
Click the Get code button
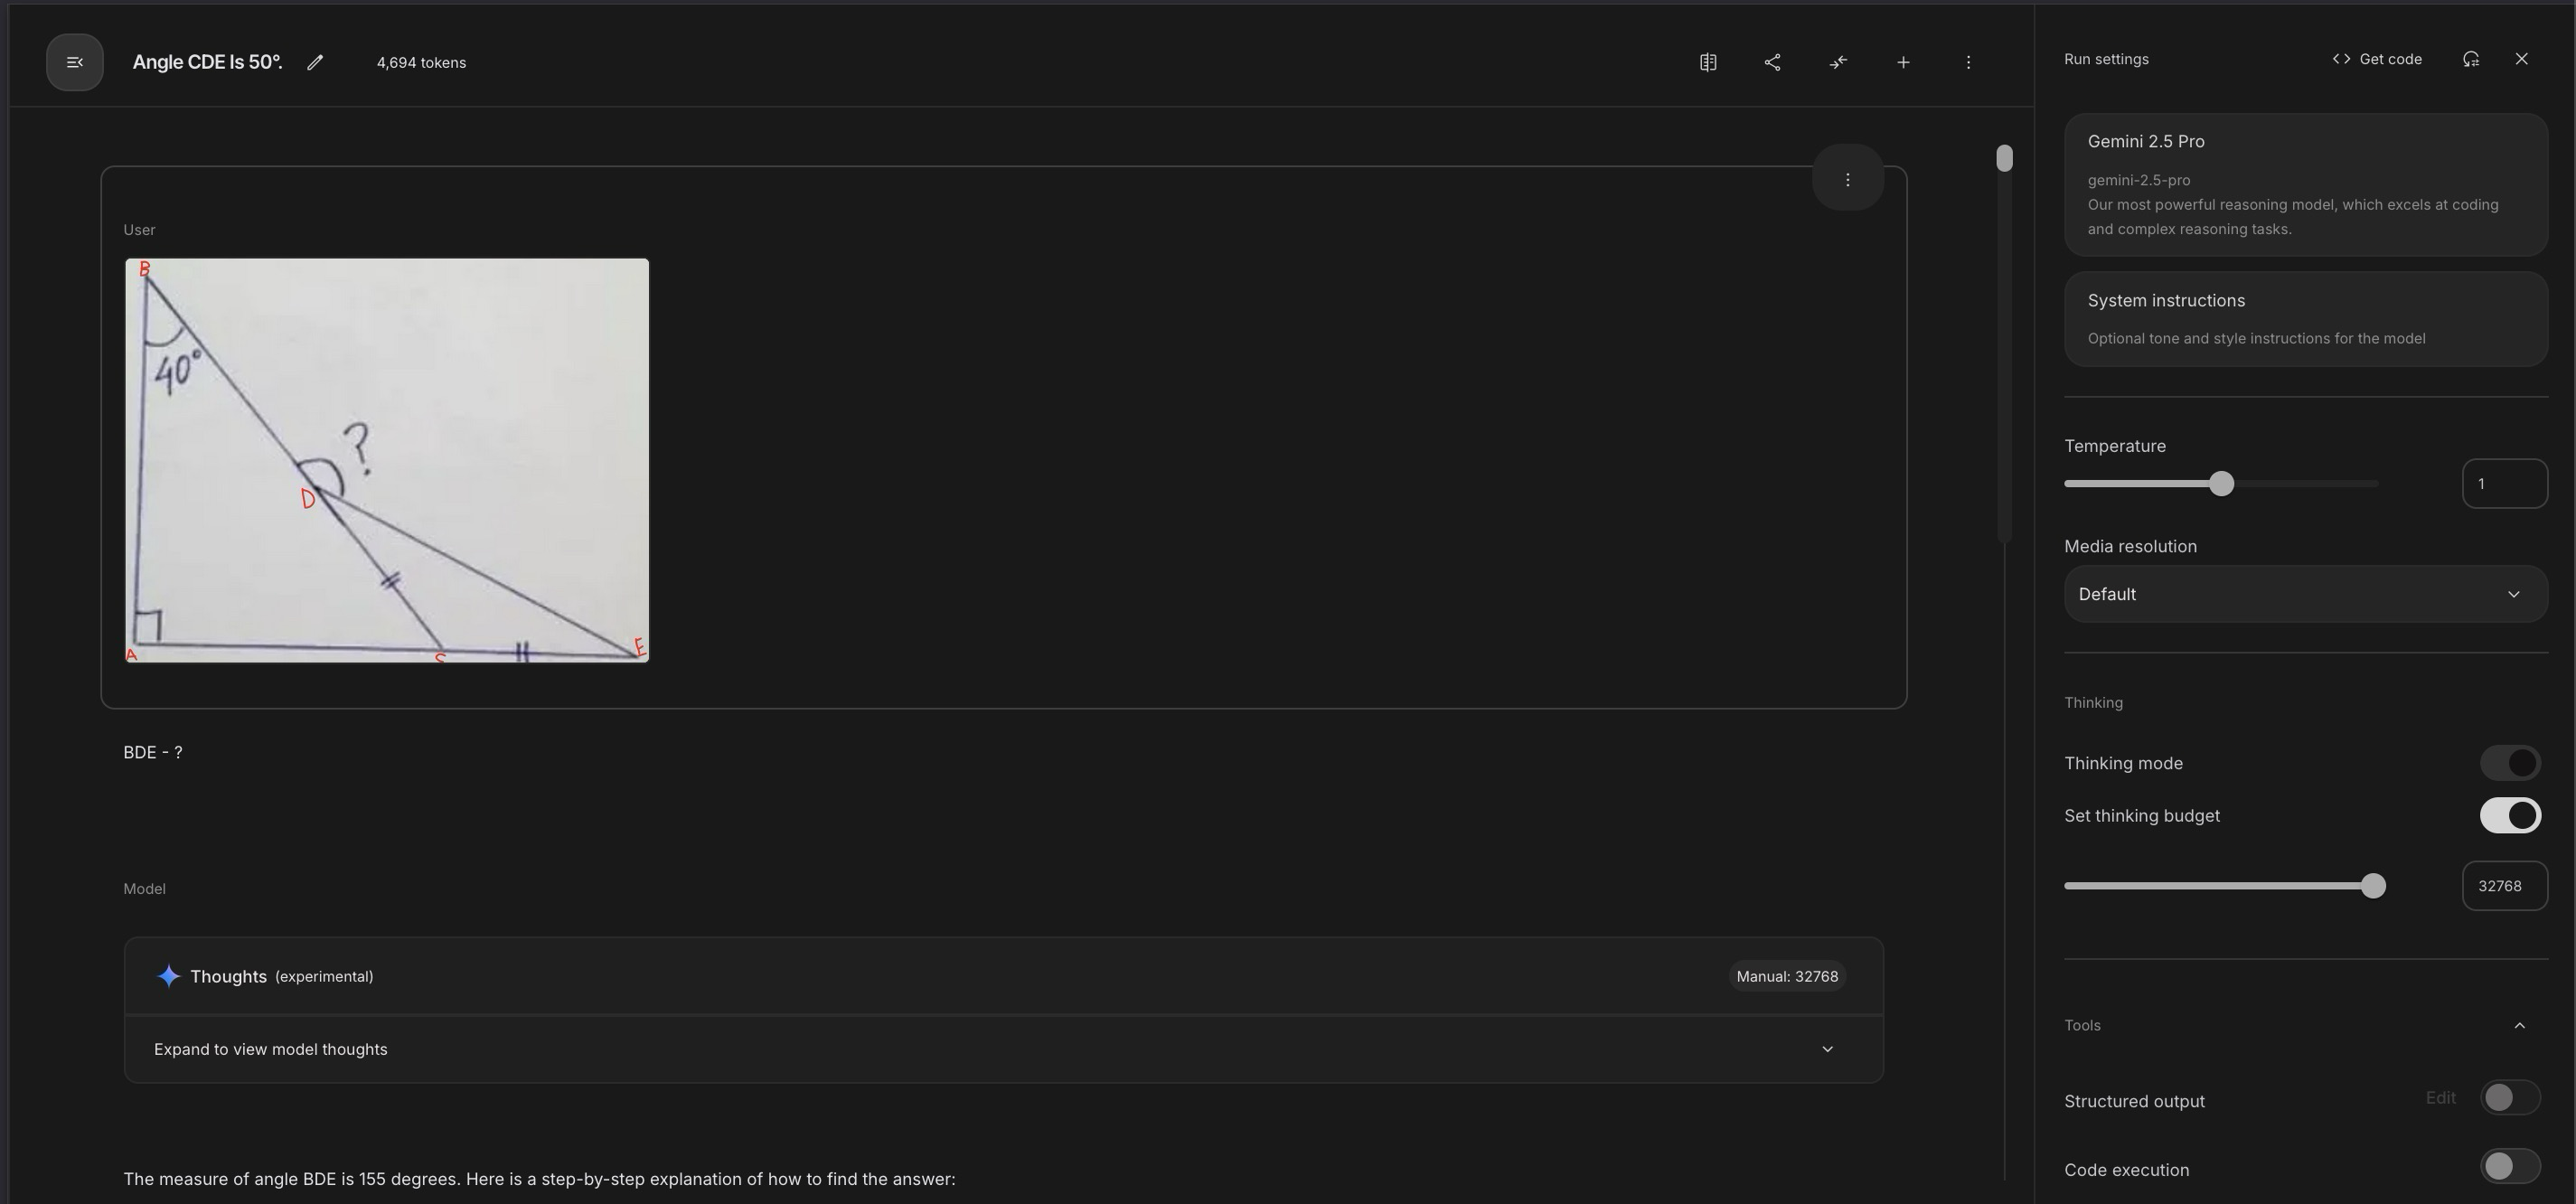(x=2377, y=59)
